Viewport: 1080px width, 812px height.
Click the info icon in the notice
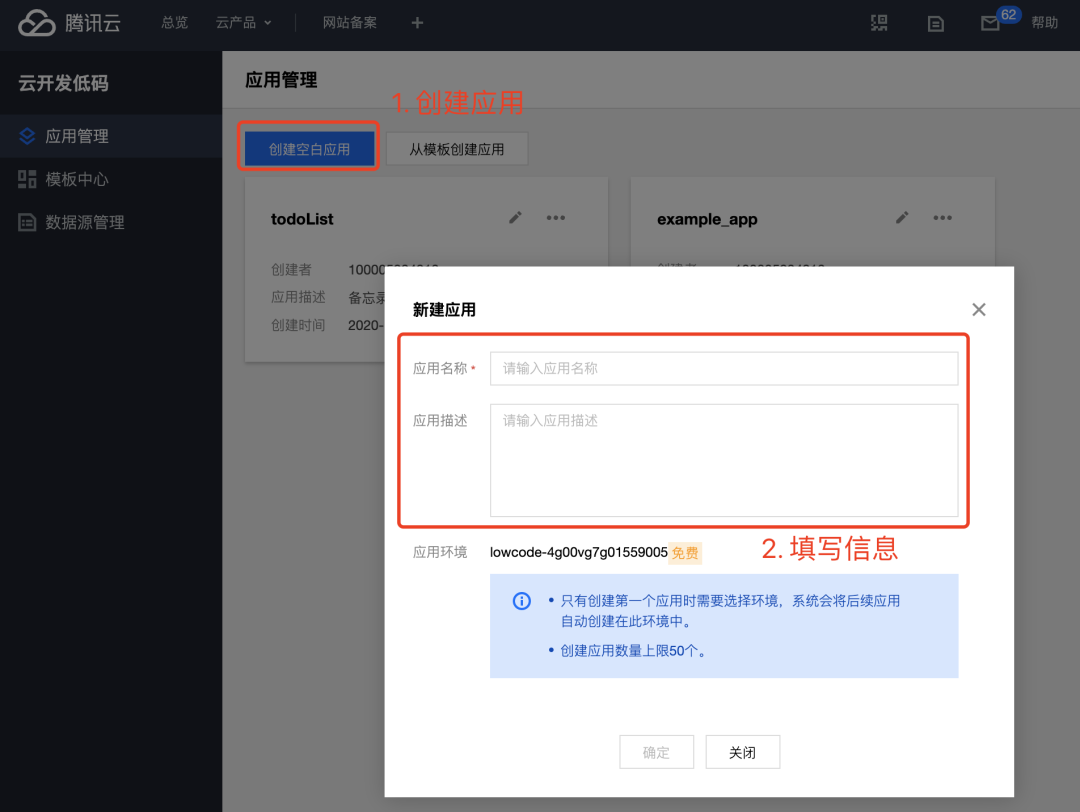point(522,601)
